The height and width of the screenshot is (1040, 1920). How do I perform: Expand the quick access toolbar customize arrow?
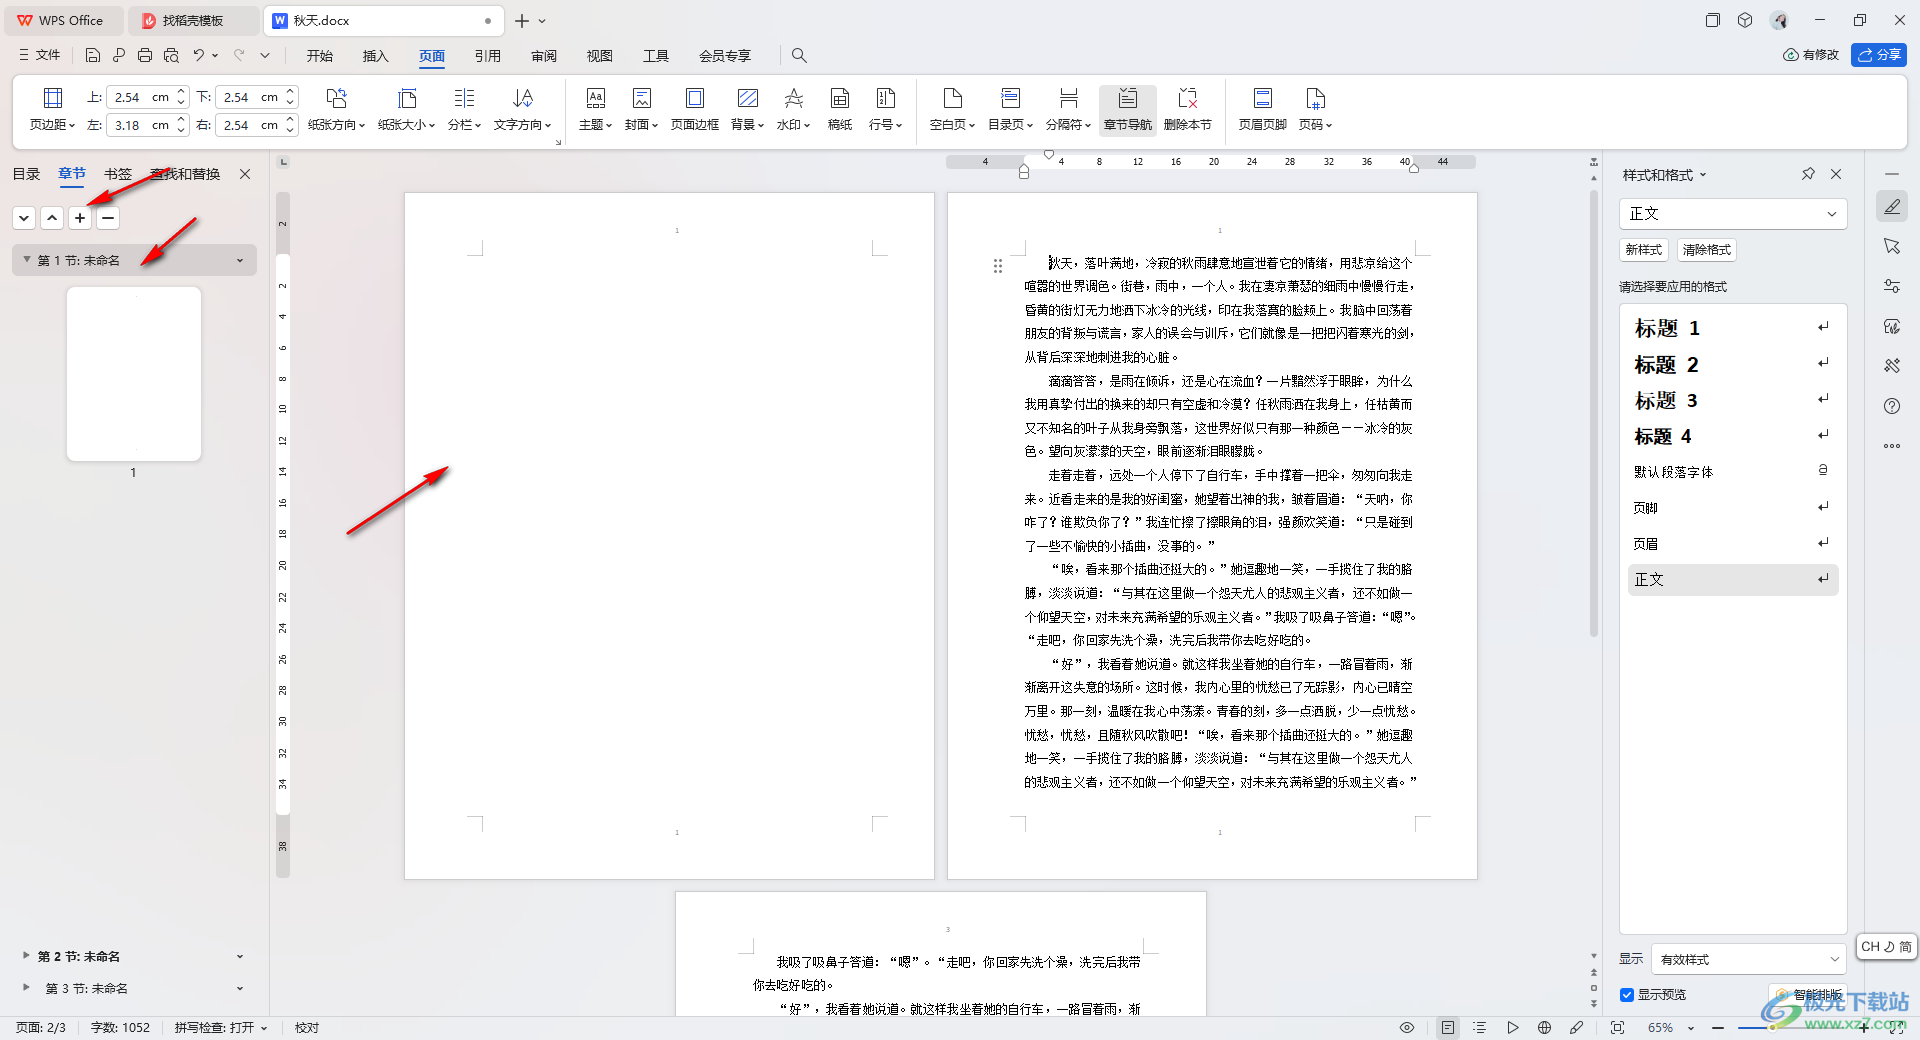[265, 55]
